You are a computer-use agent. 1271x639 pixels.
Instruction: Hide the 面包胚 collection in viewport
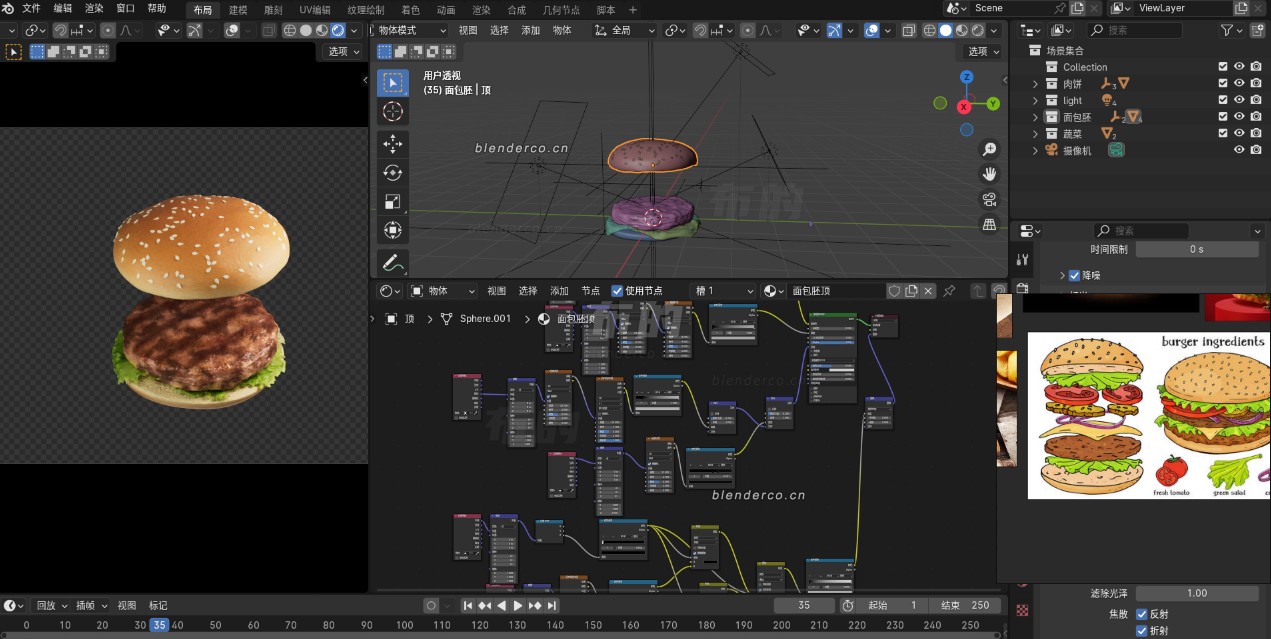pyautogui.click(x=1239, y=117)
